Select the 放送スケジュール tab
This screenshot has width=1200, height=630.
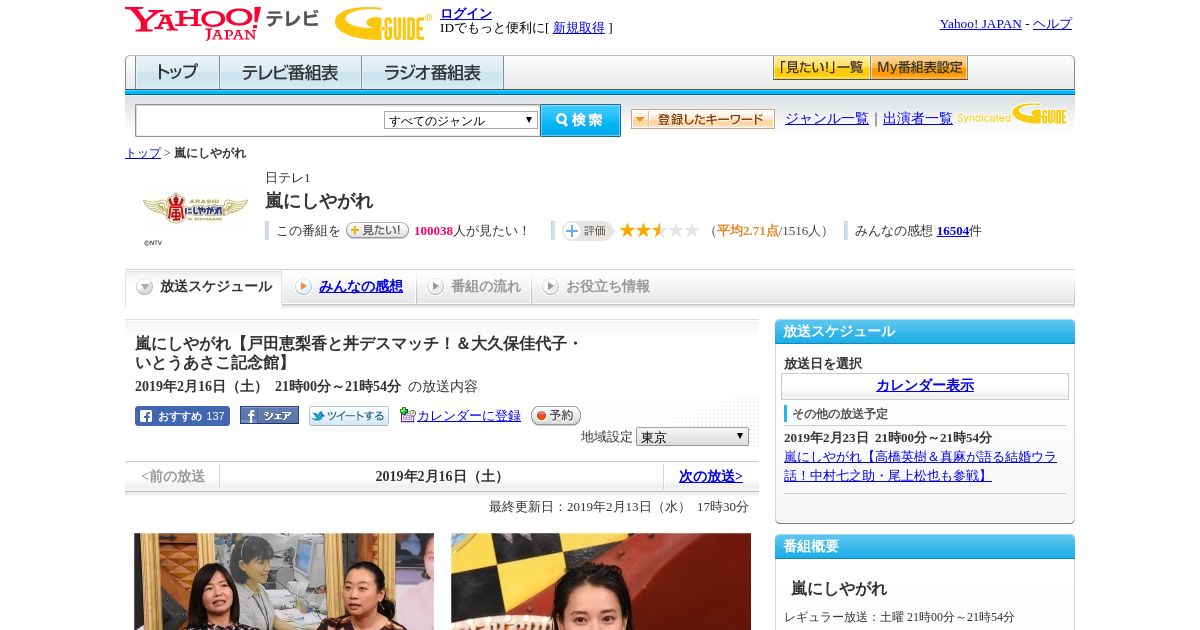[204, 287]
